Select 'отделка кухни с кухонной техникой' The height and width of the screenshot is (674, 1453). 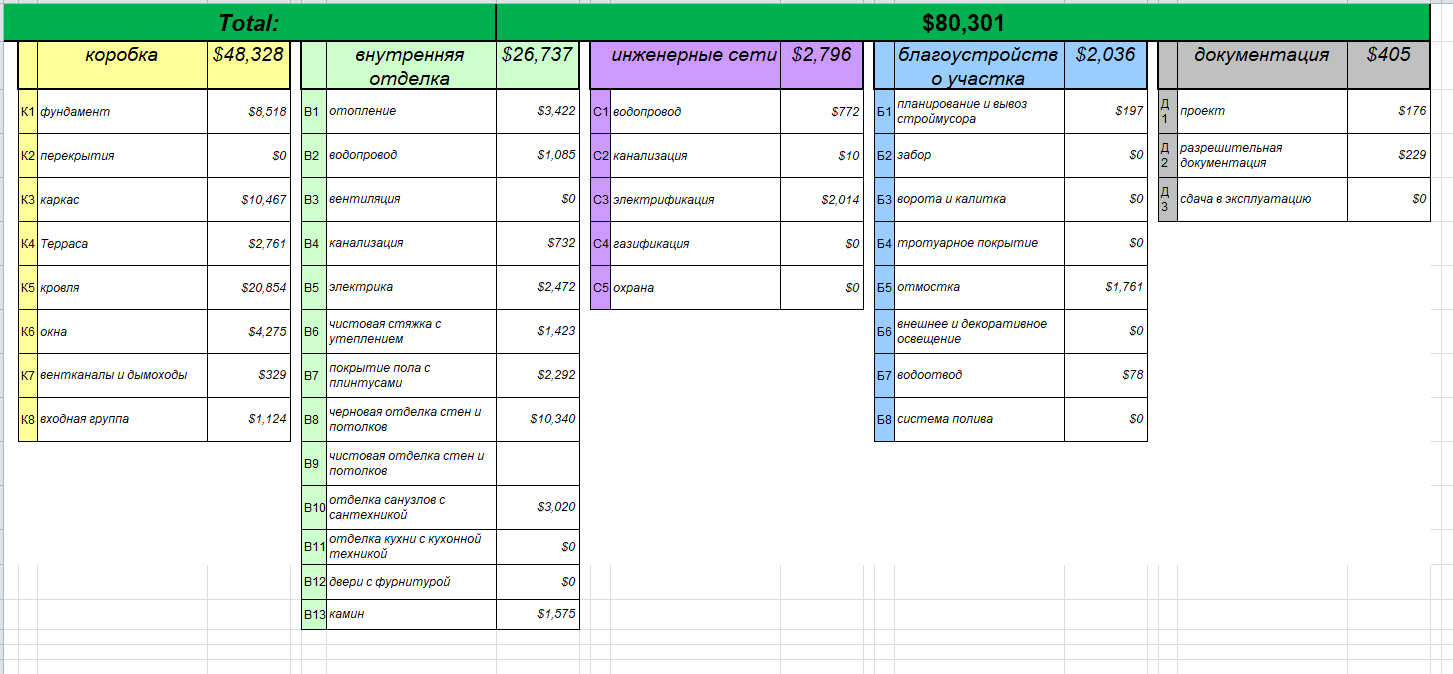[x=411, y=547]
